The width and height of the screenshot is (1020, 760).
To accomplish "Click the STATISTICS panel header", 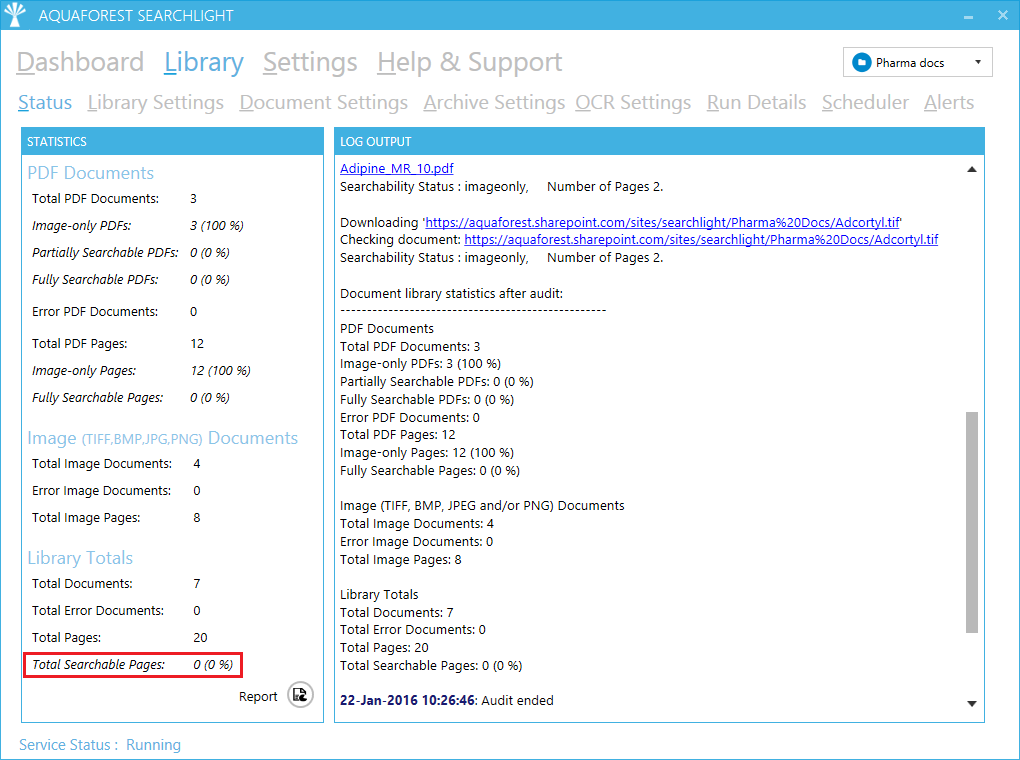I will 172,141.
